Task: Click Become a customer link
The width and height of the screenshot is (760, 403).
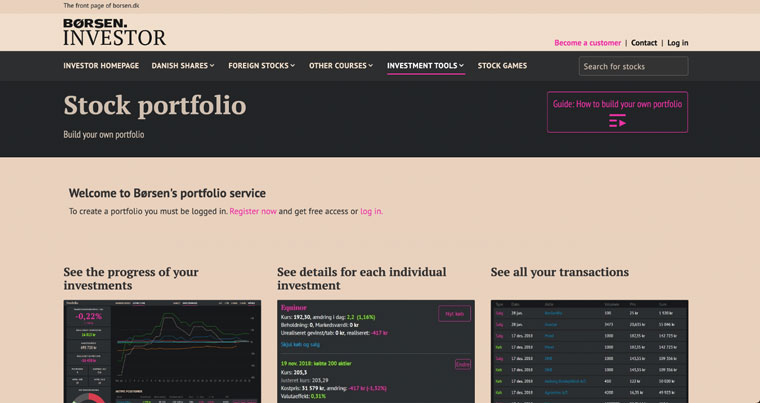Action: (587, 43)
